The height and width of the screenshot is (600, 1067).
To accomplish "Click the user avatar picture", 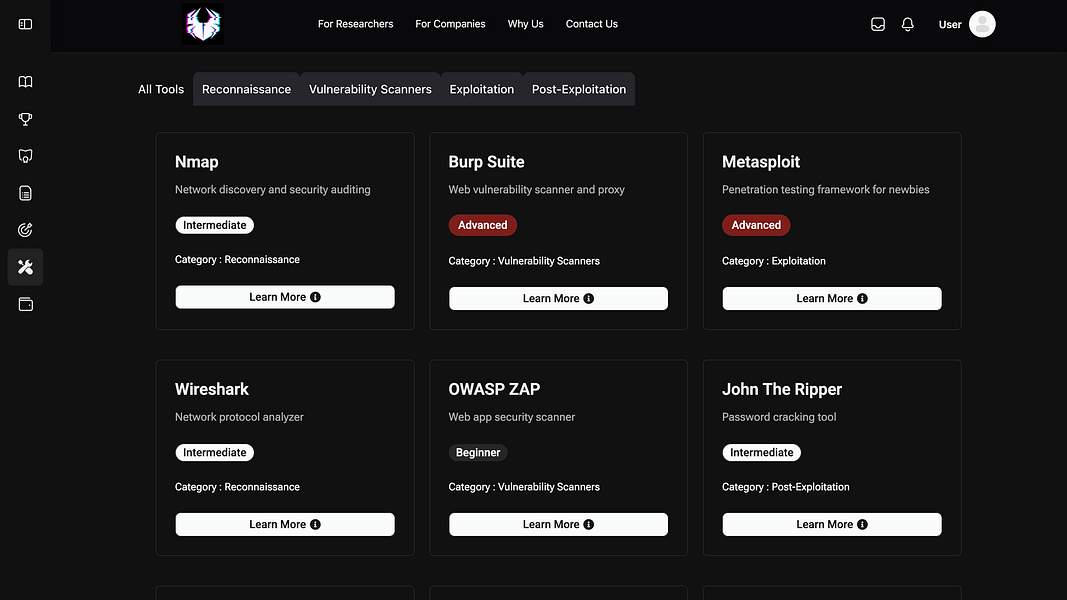I will (x=982, y=24).
